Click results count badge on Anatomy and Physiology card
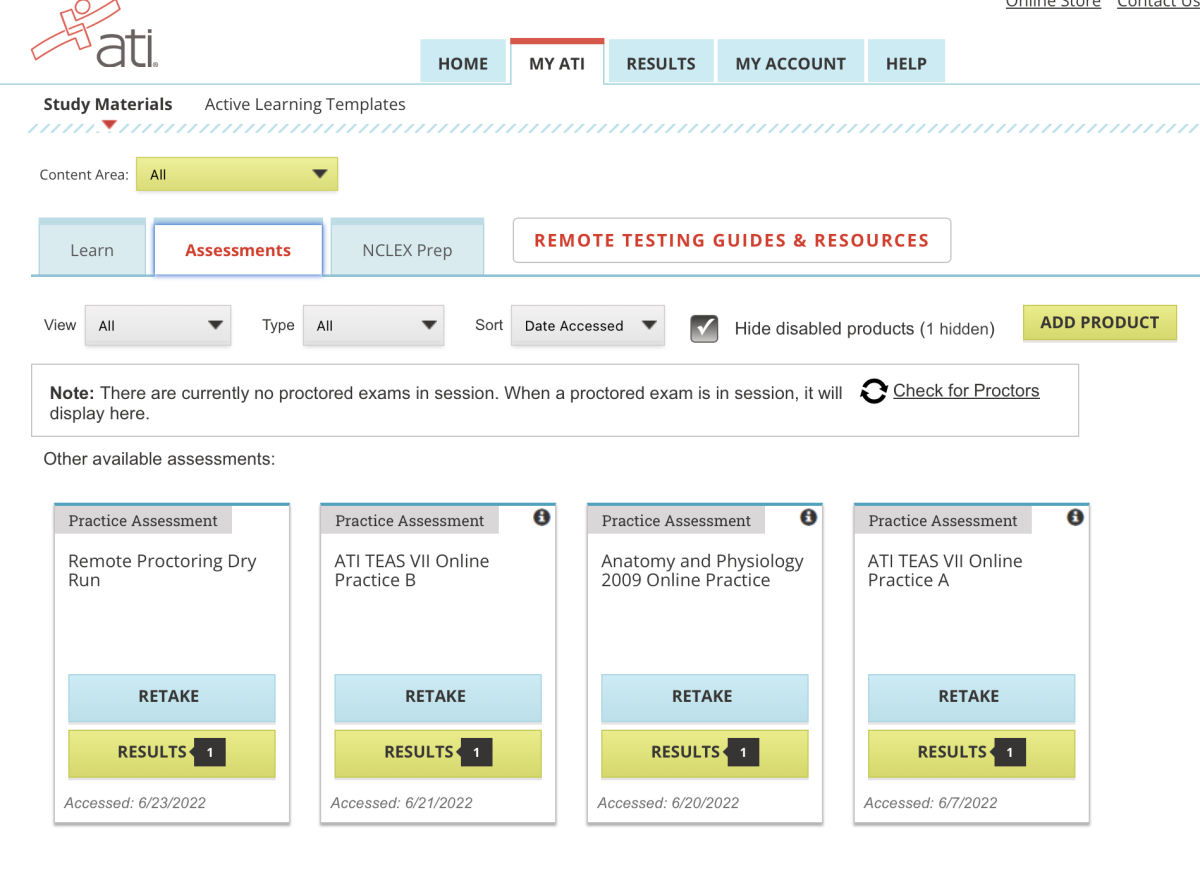Screen dimensions: 1200x884 (743, 753)
